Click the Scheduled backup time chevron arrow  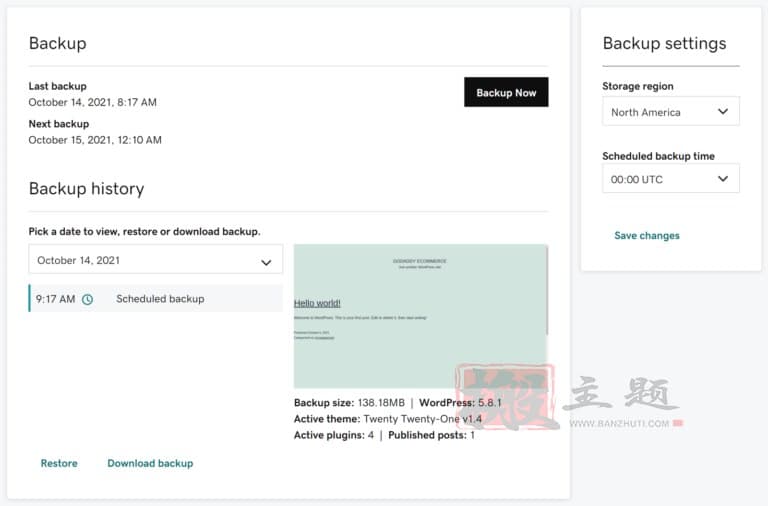click(722, 179)
